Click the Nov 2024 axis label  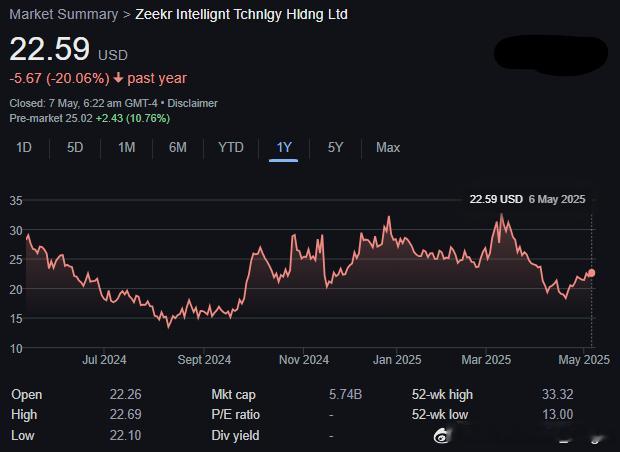pos(304,360)
